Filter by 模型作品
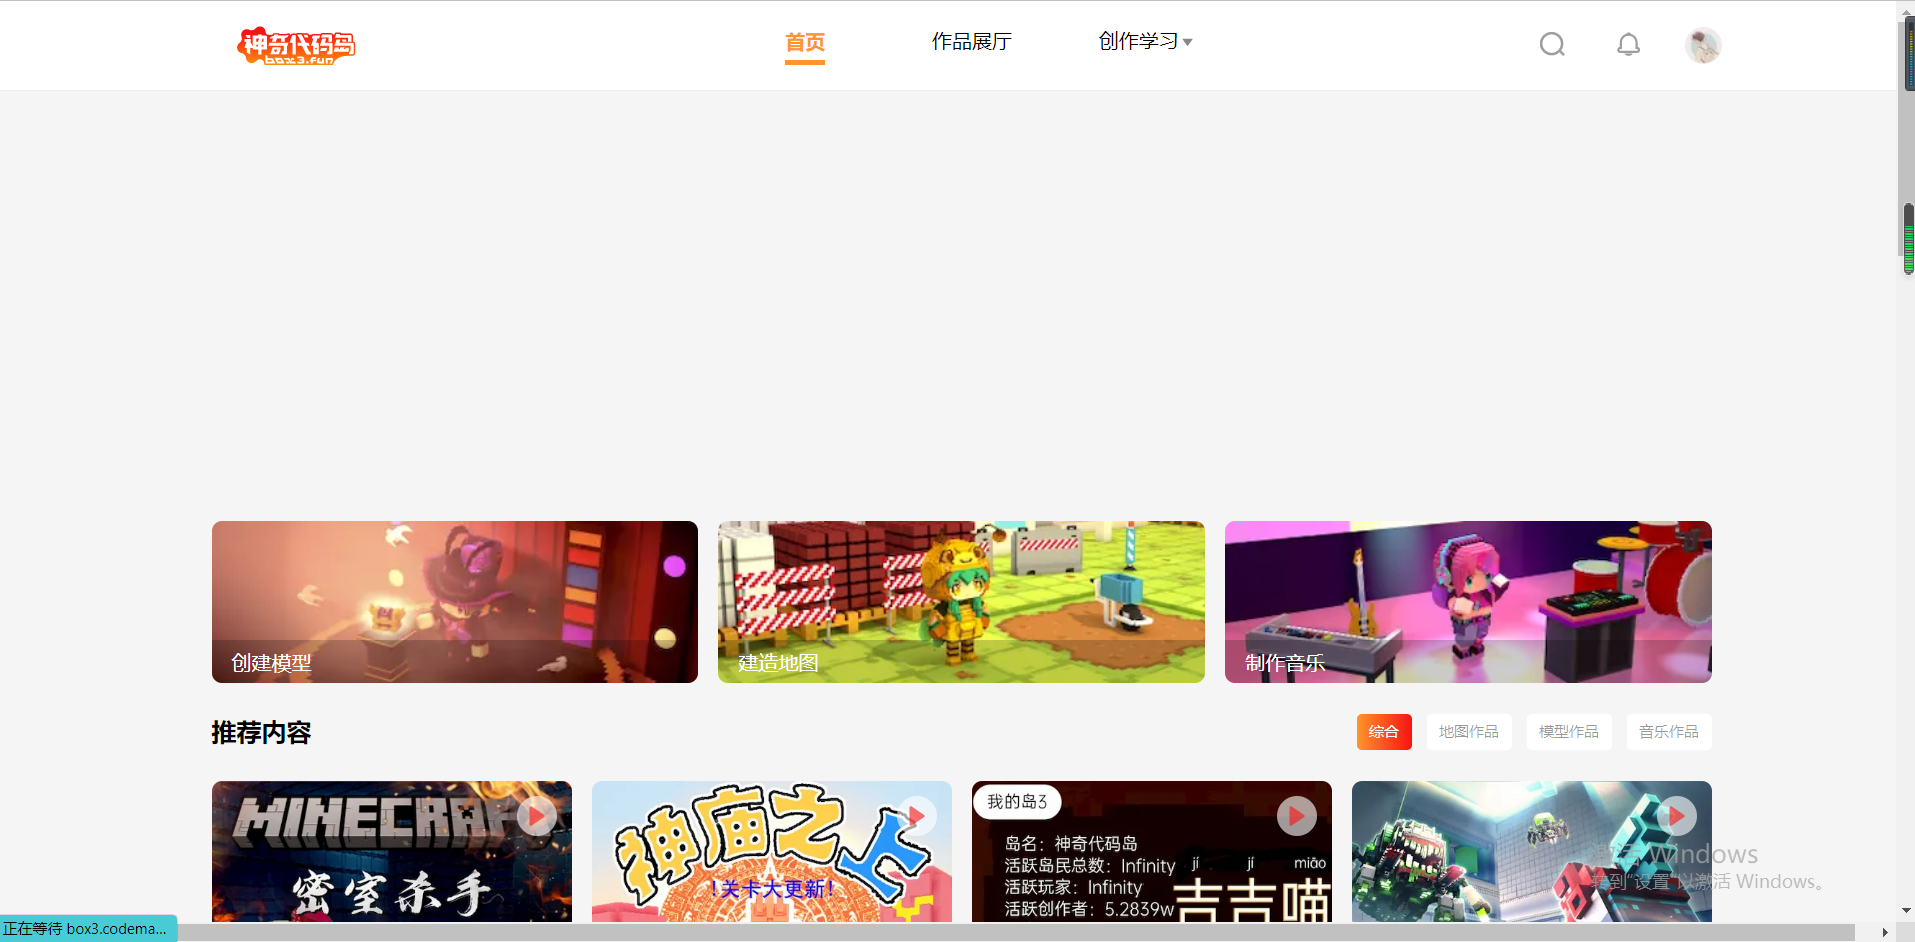Screen dimensions: 1915x942 point(1569,732)
